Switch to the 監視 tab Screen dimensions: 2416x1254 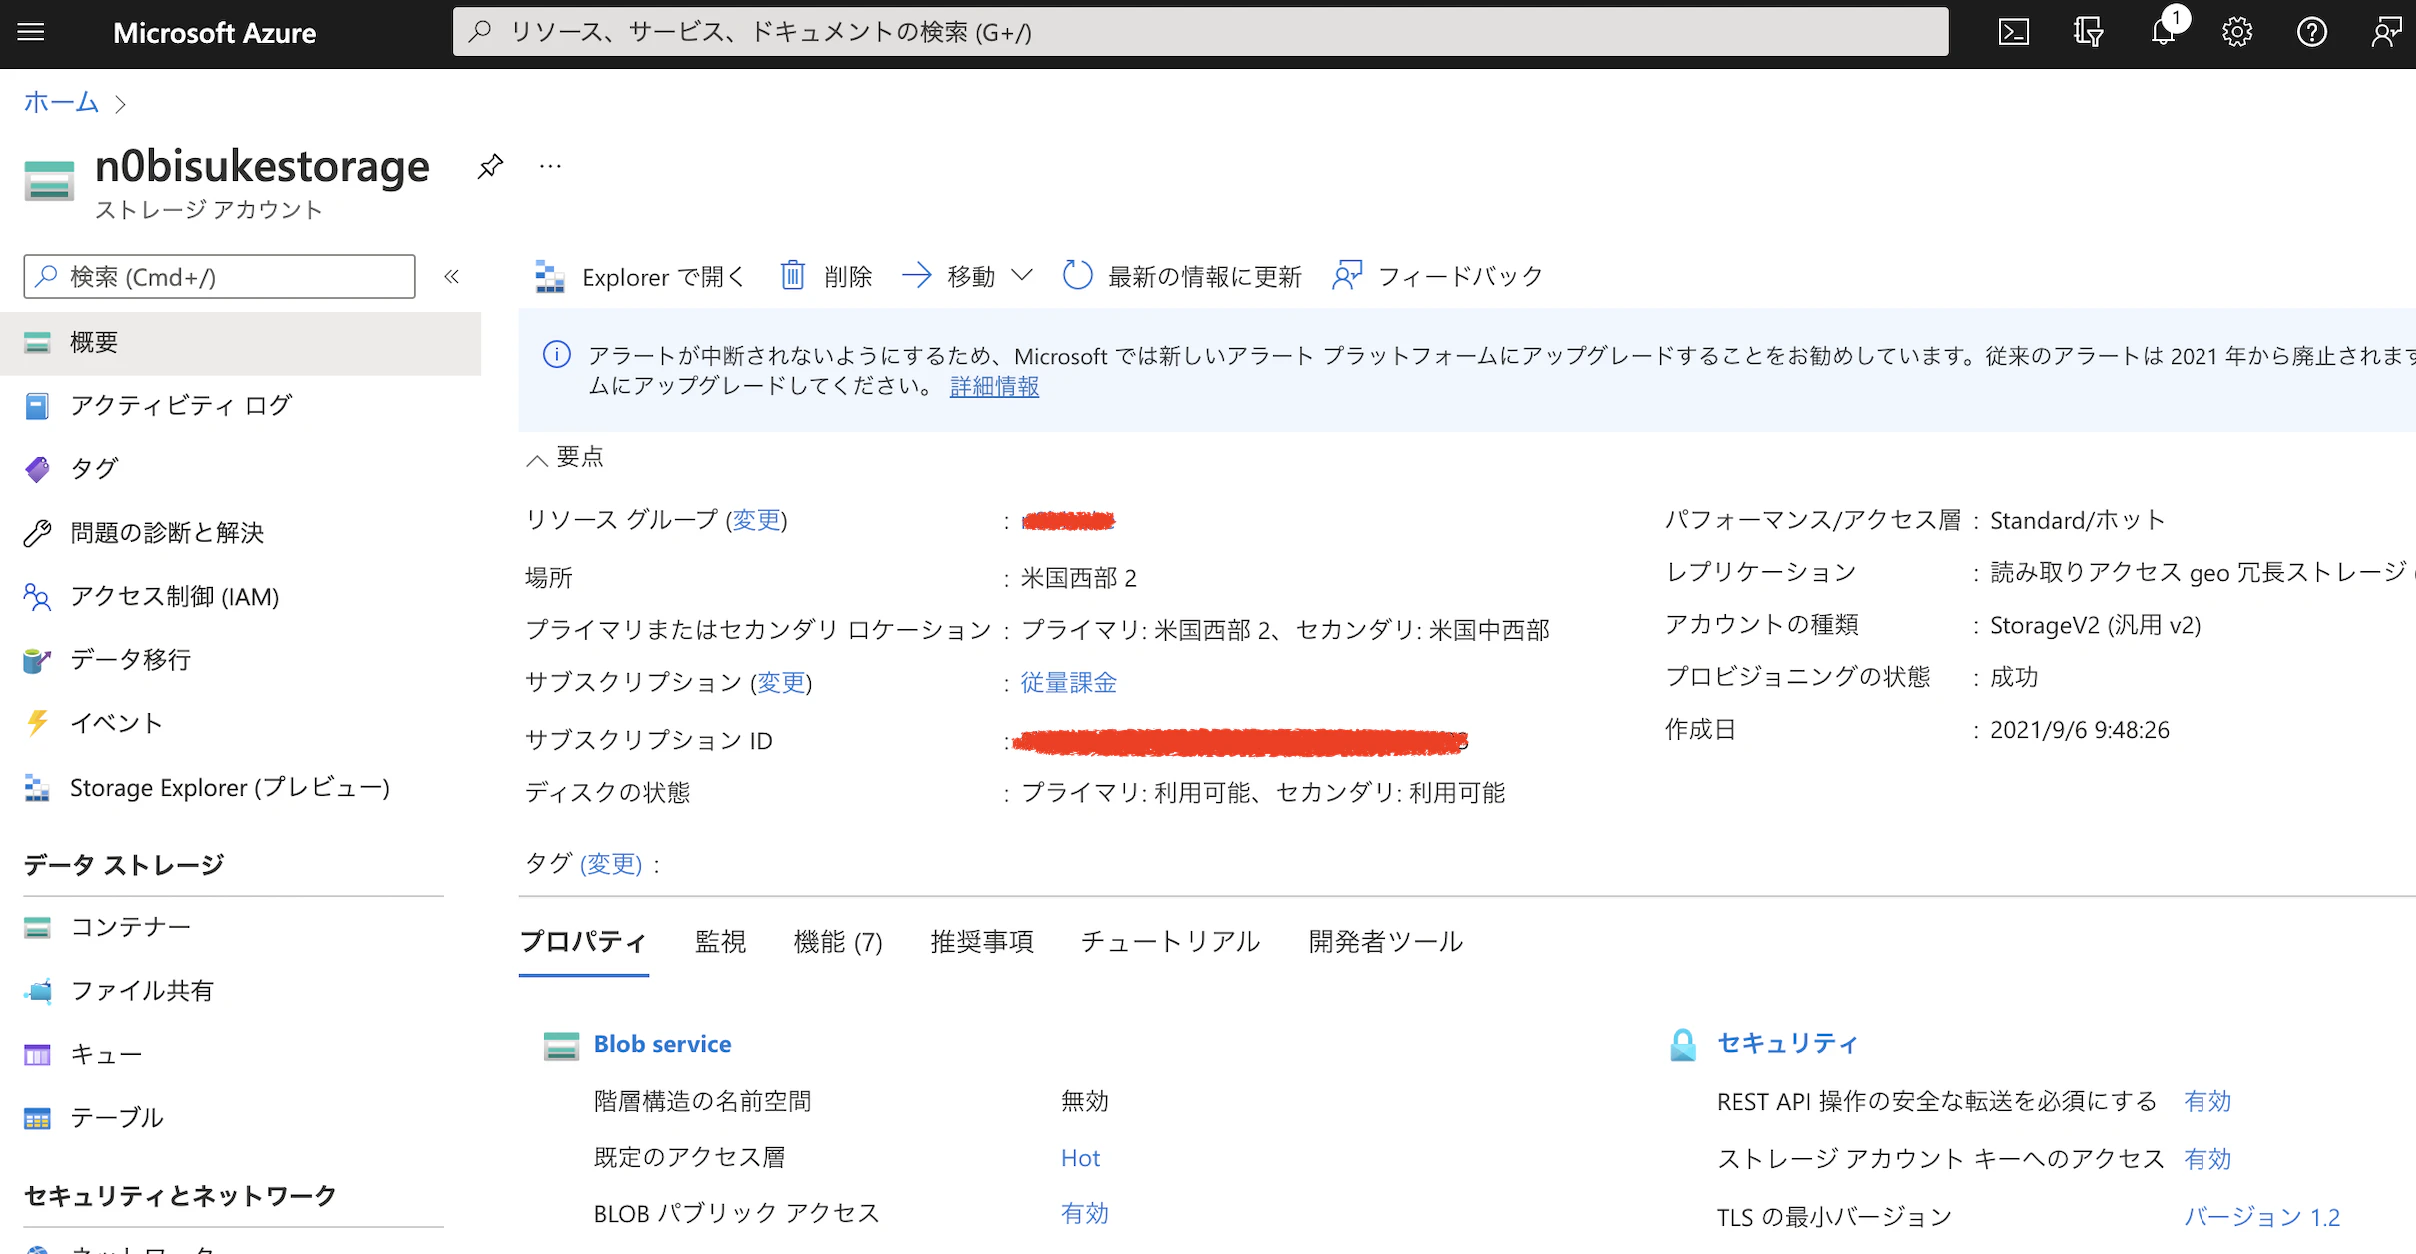pos(720,941)
